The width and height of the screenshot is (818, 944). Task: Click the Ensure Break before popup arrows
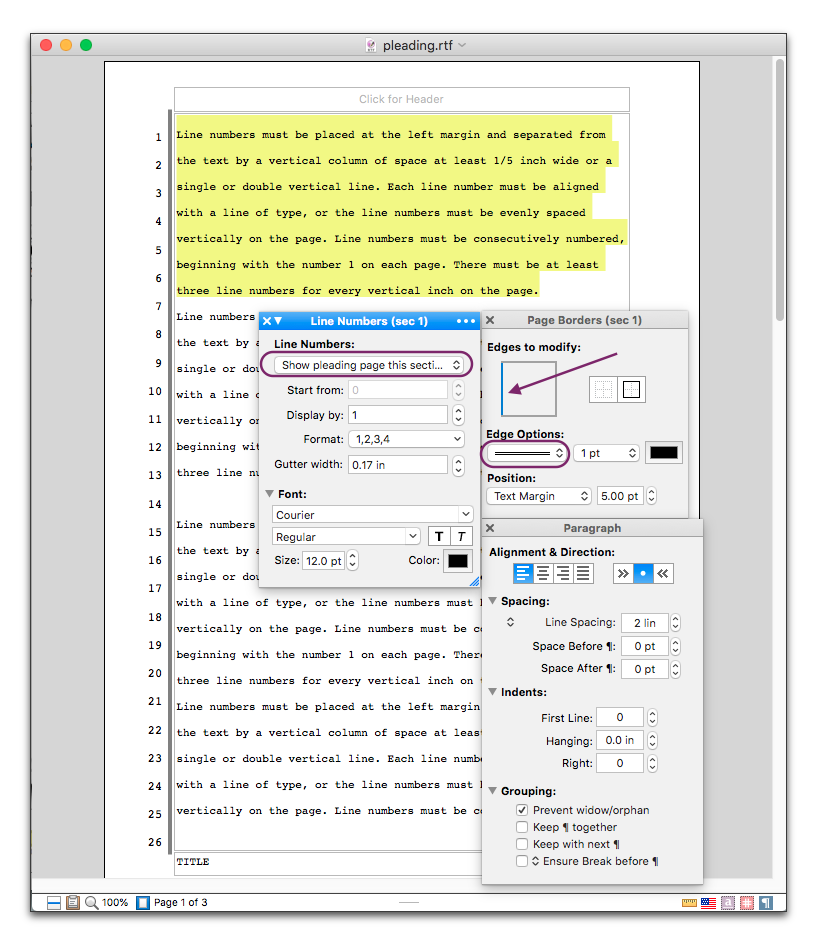(535, 861)
